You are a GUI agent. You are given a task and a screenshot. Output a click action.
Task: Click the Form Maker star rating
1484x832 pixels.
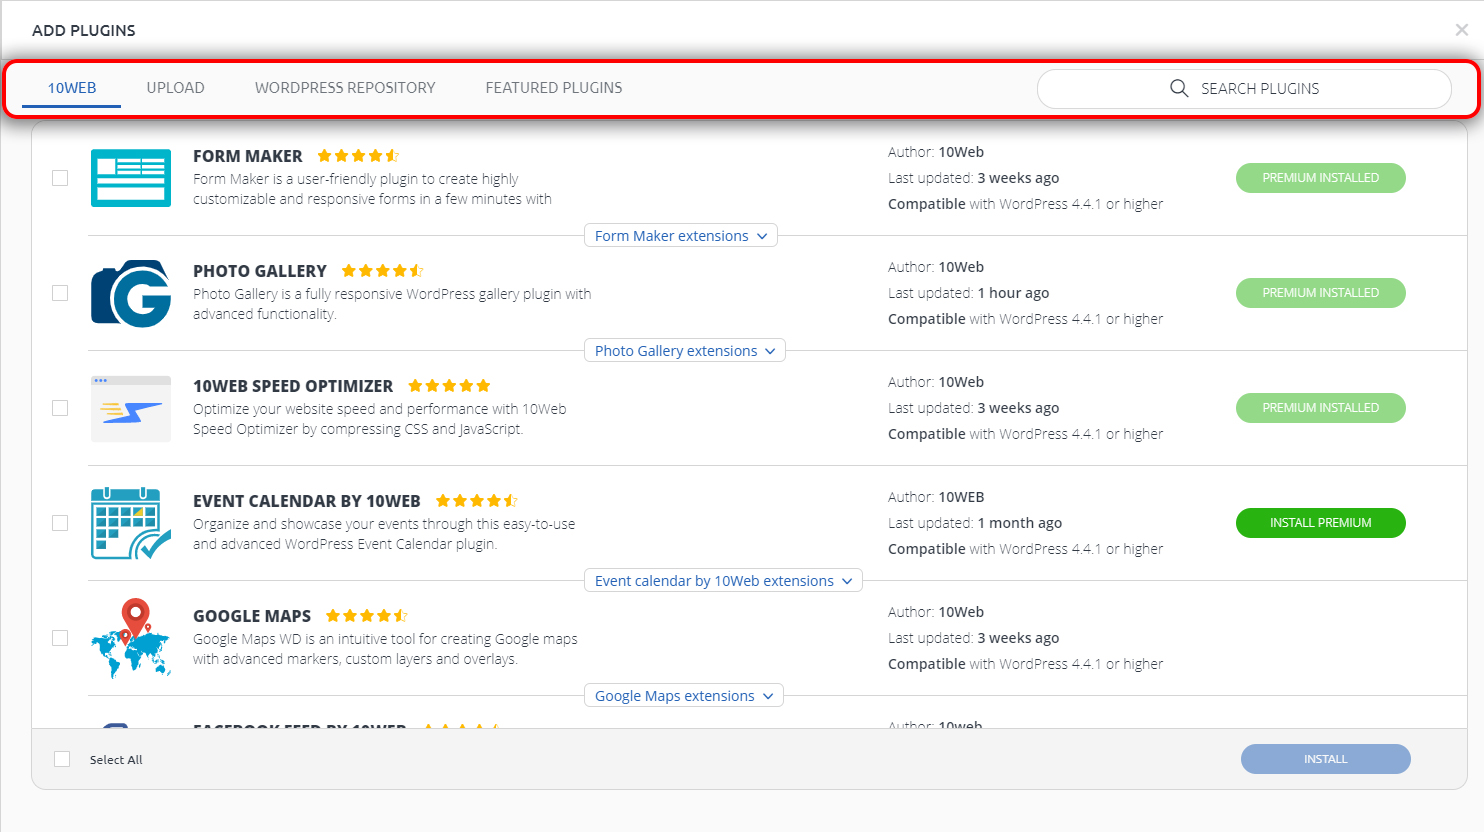tap(358, 156)
